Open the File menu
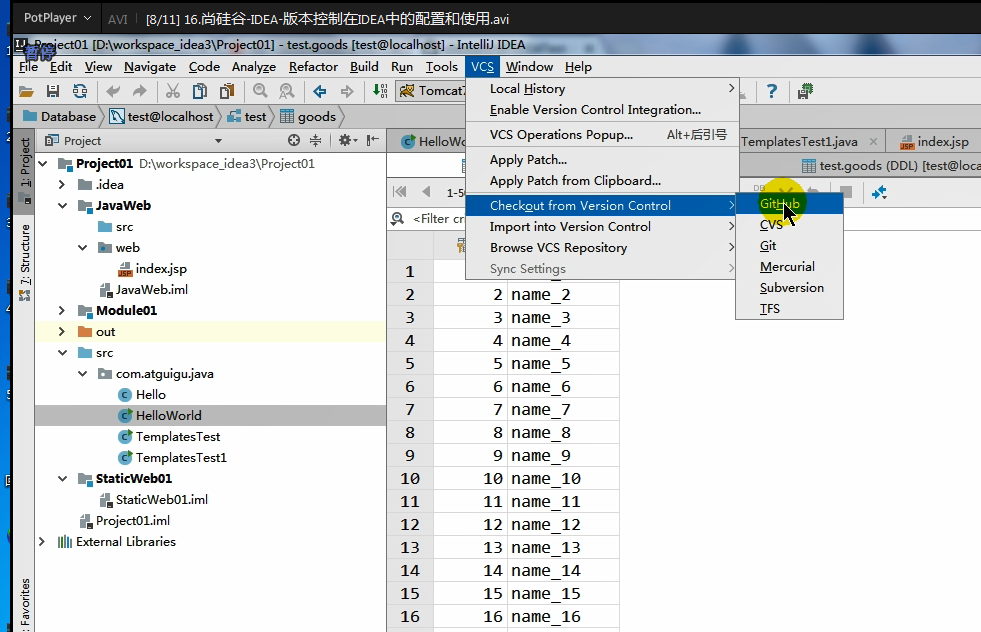The height and width of the screenshot is (632, 981). point(28,67)
